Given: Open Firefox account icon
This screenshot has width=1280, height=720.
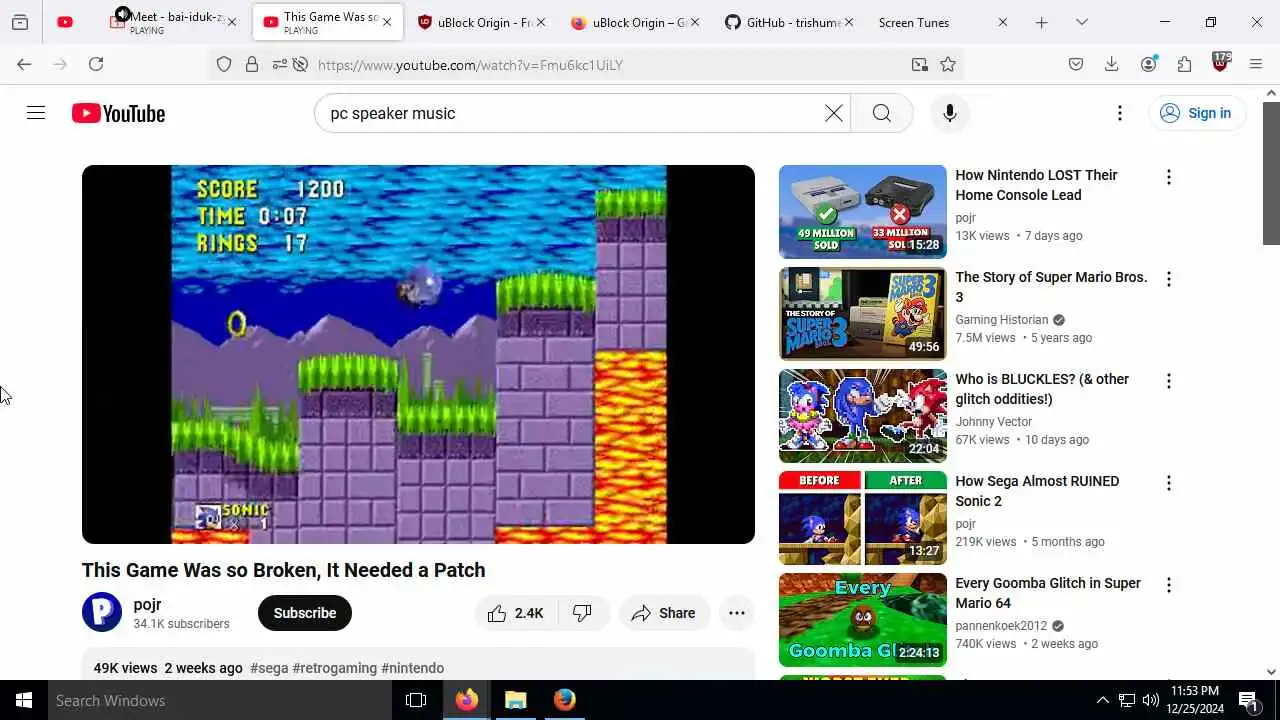Looking at the screenshot, I should 1148,64.
